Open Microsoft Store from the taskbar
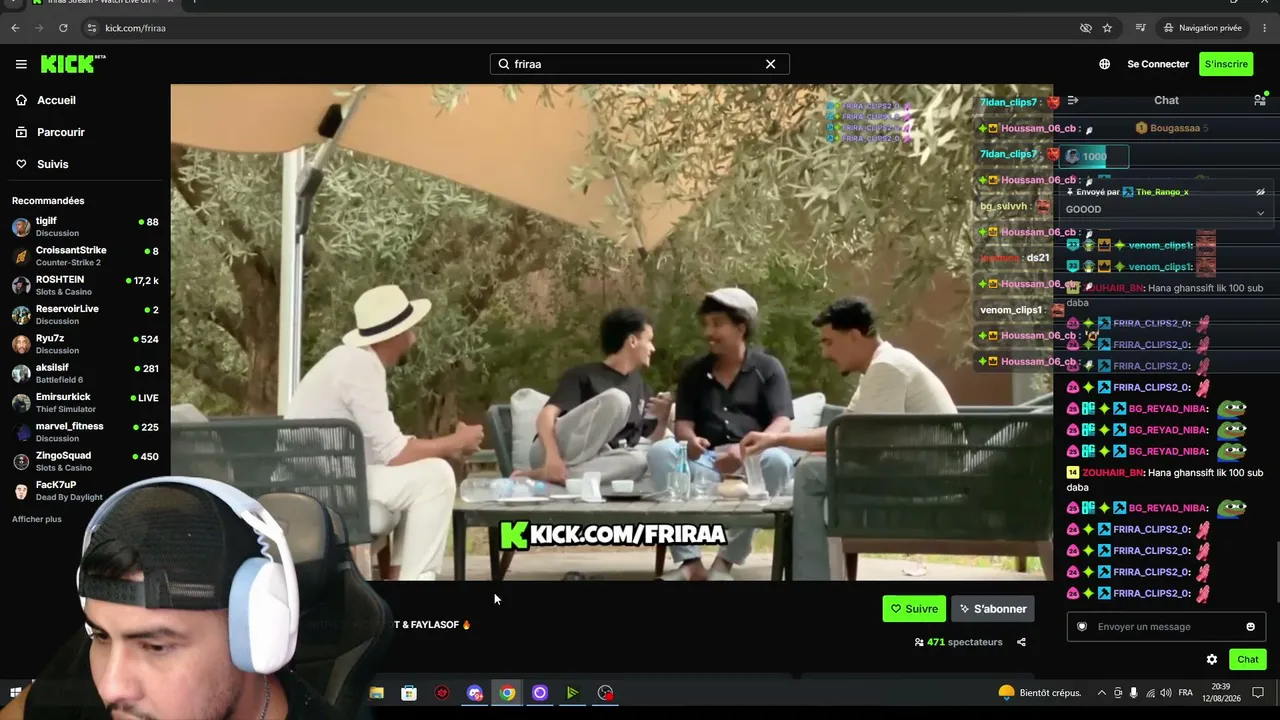Viewport: 1280px width, 720px height. click(x=409, y=693)
